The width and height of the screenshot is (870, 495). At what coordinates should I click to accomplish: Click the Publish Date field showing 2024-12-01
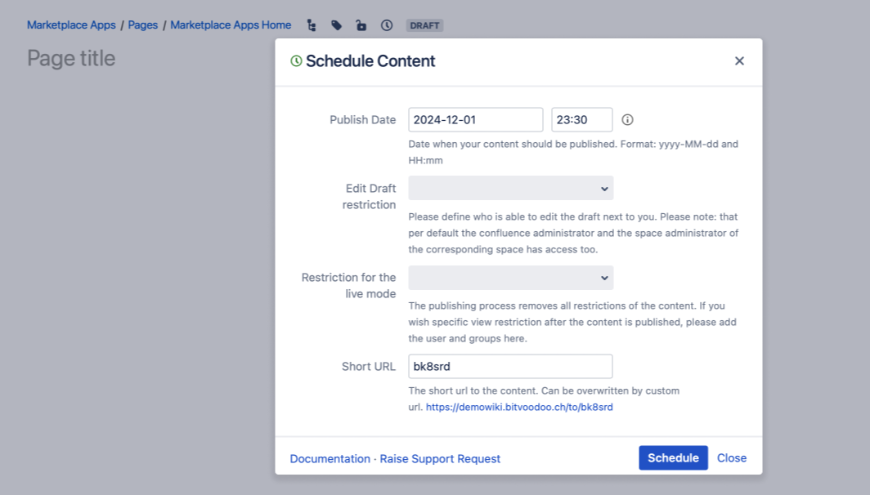pos(475,120)
